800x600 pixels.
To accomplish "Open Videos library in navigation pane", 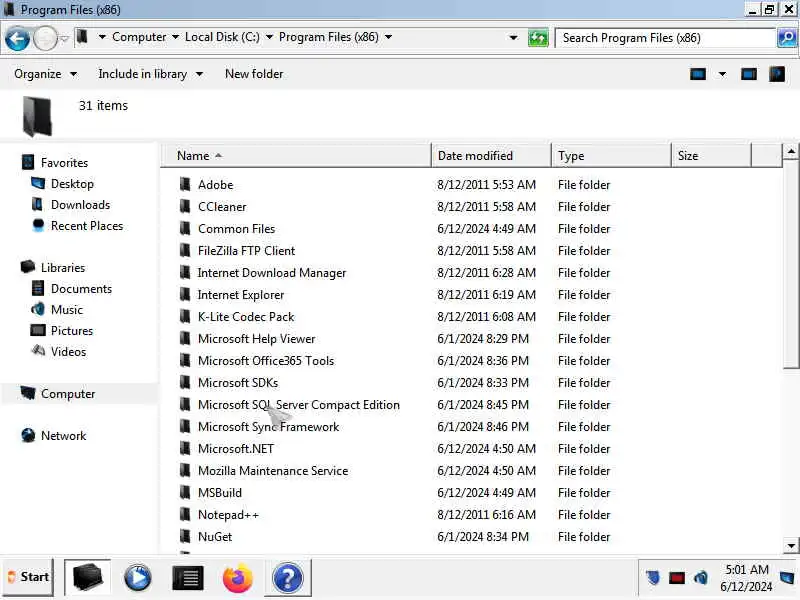I will [68, 351].
